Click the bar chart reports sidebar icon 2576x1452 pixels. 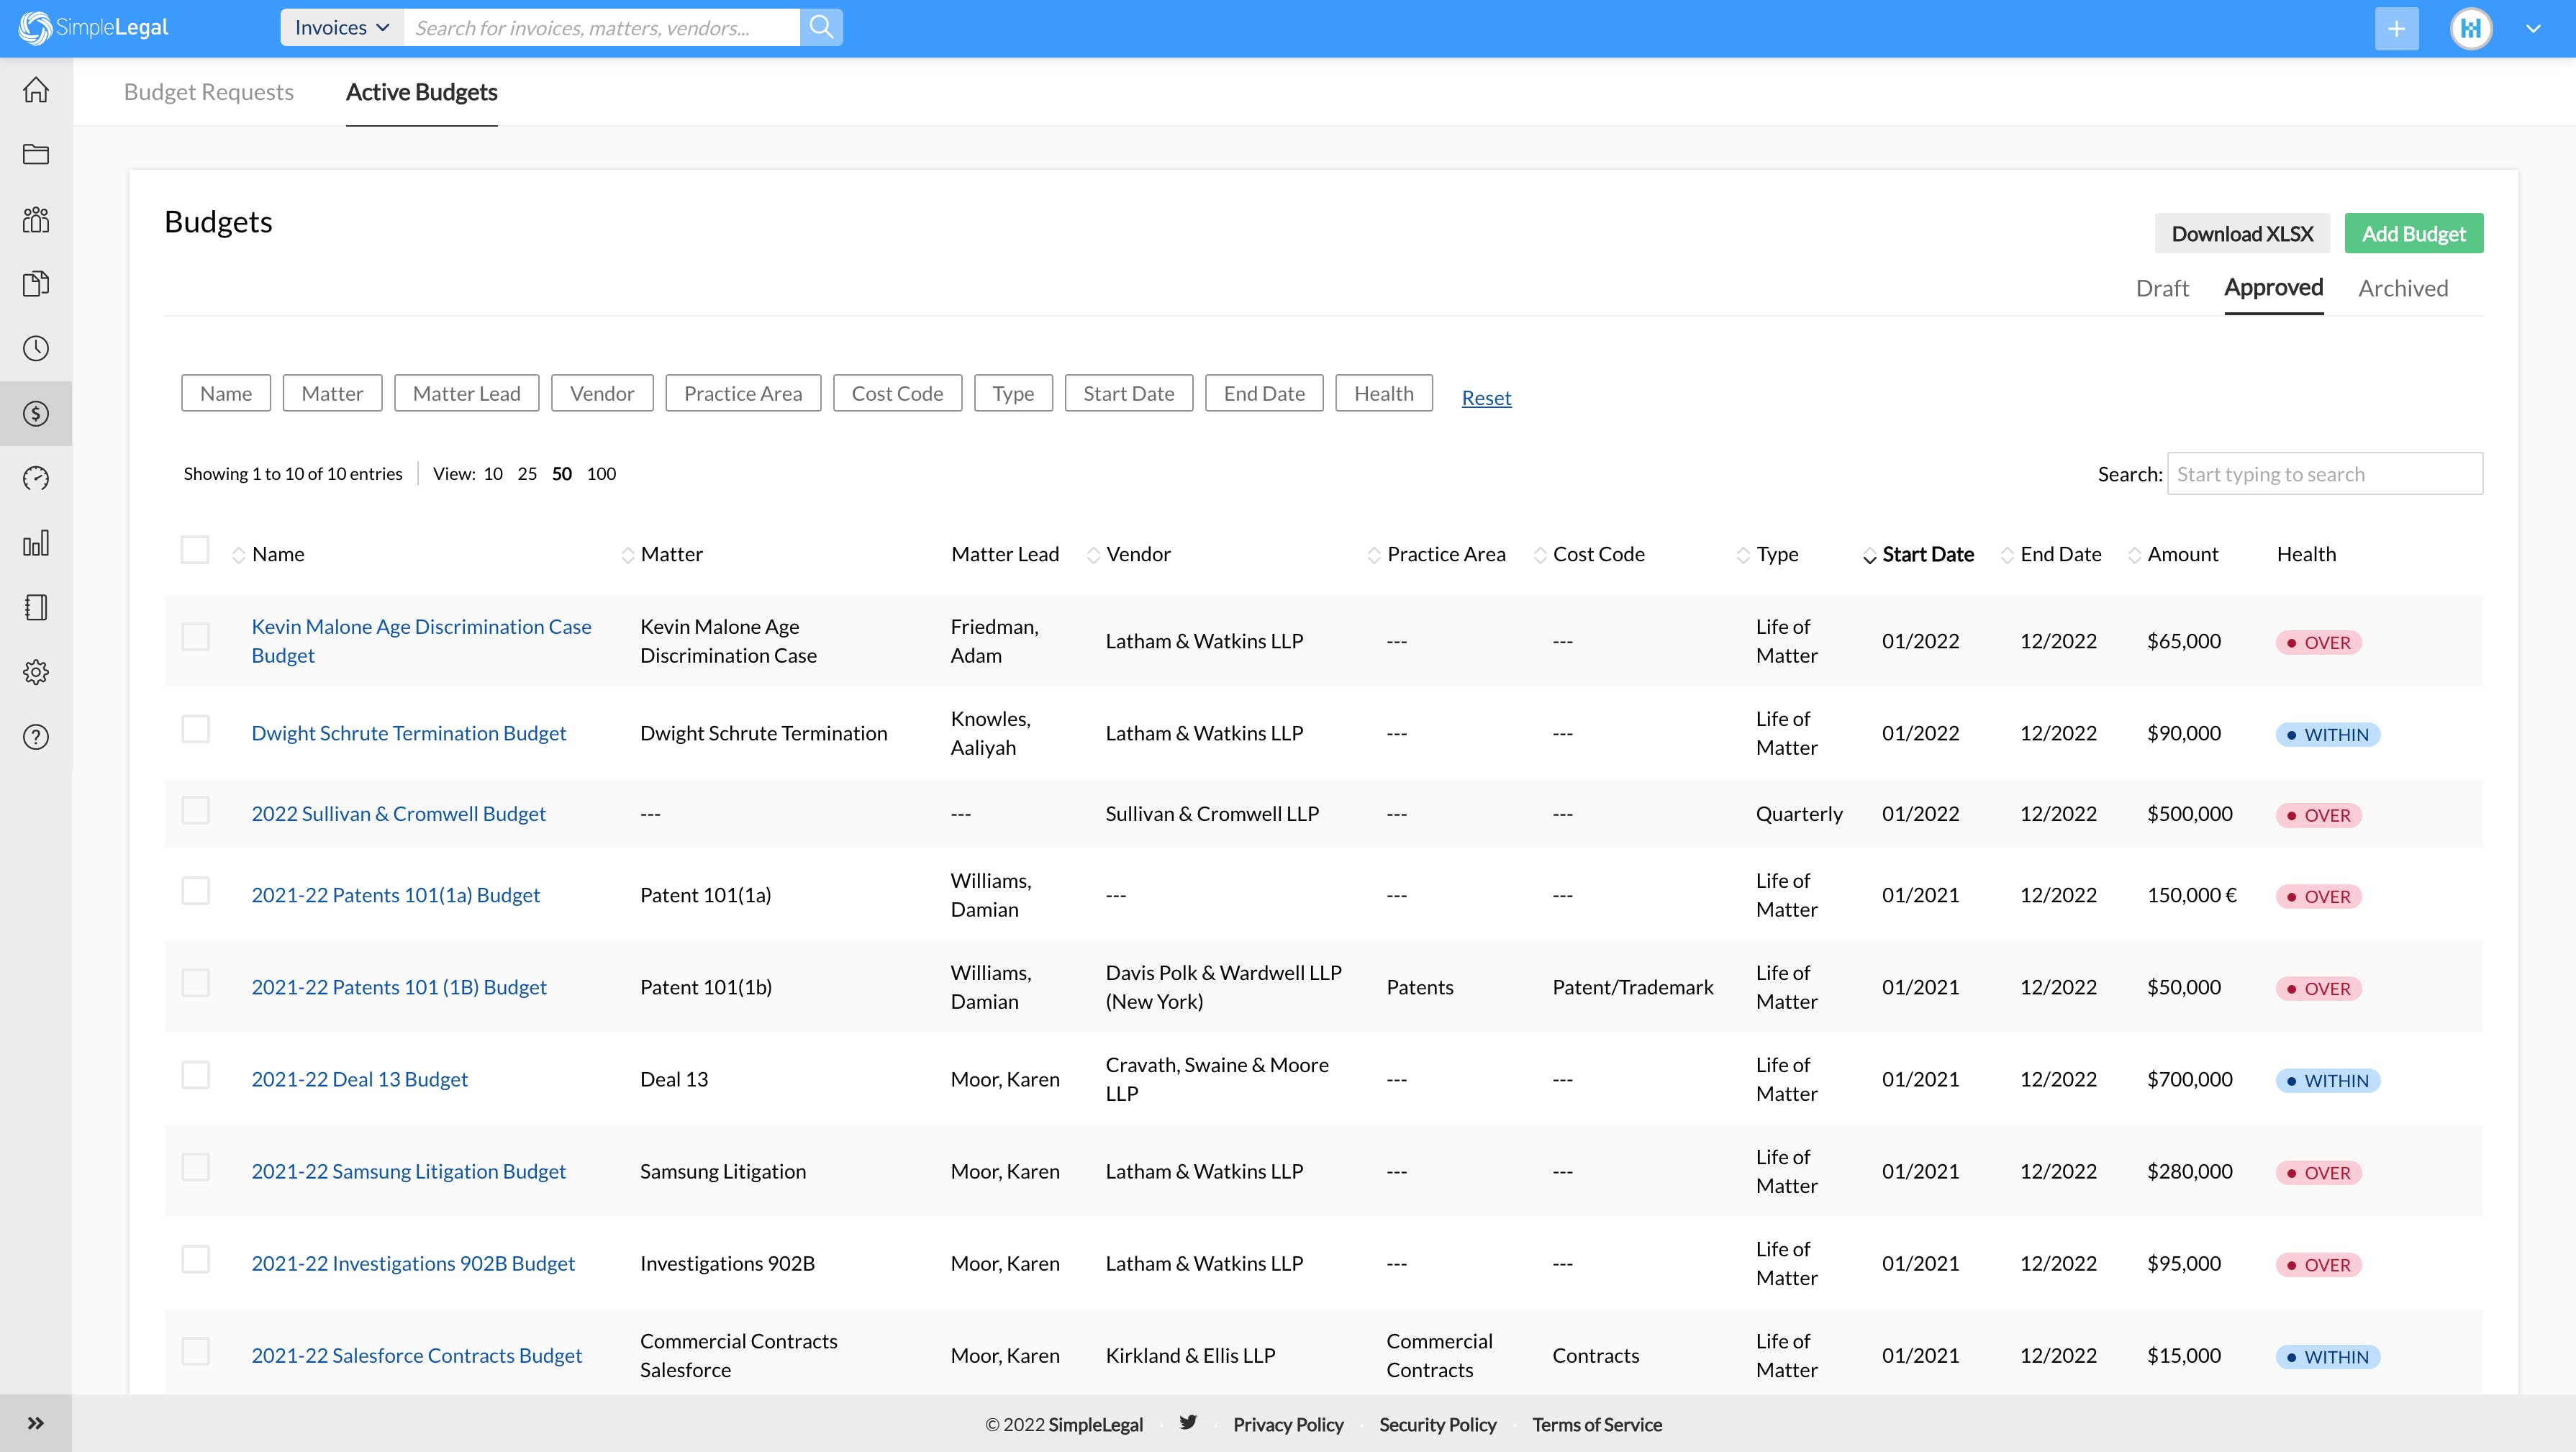point(36,543)
